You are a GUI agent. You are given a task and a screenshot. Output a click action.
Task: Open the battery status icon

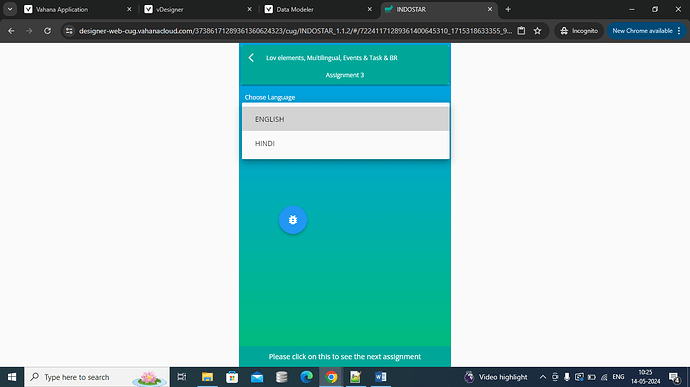[x=591, y=377]
